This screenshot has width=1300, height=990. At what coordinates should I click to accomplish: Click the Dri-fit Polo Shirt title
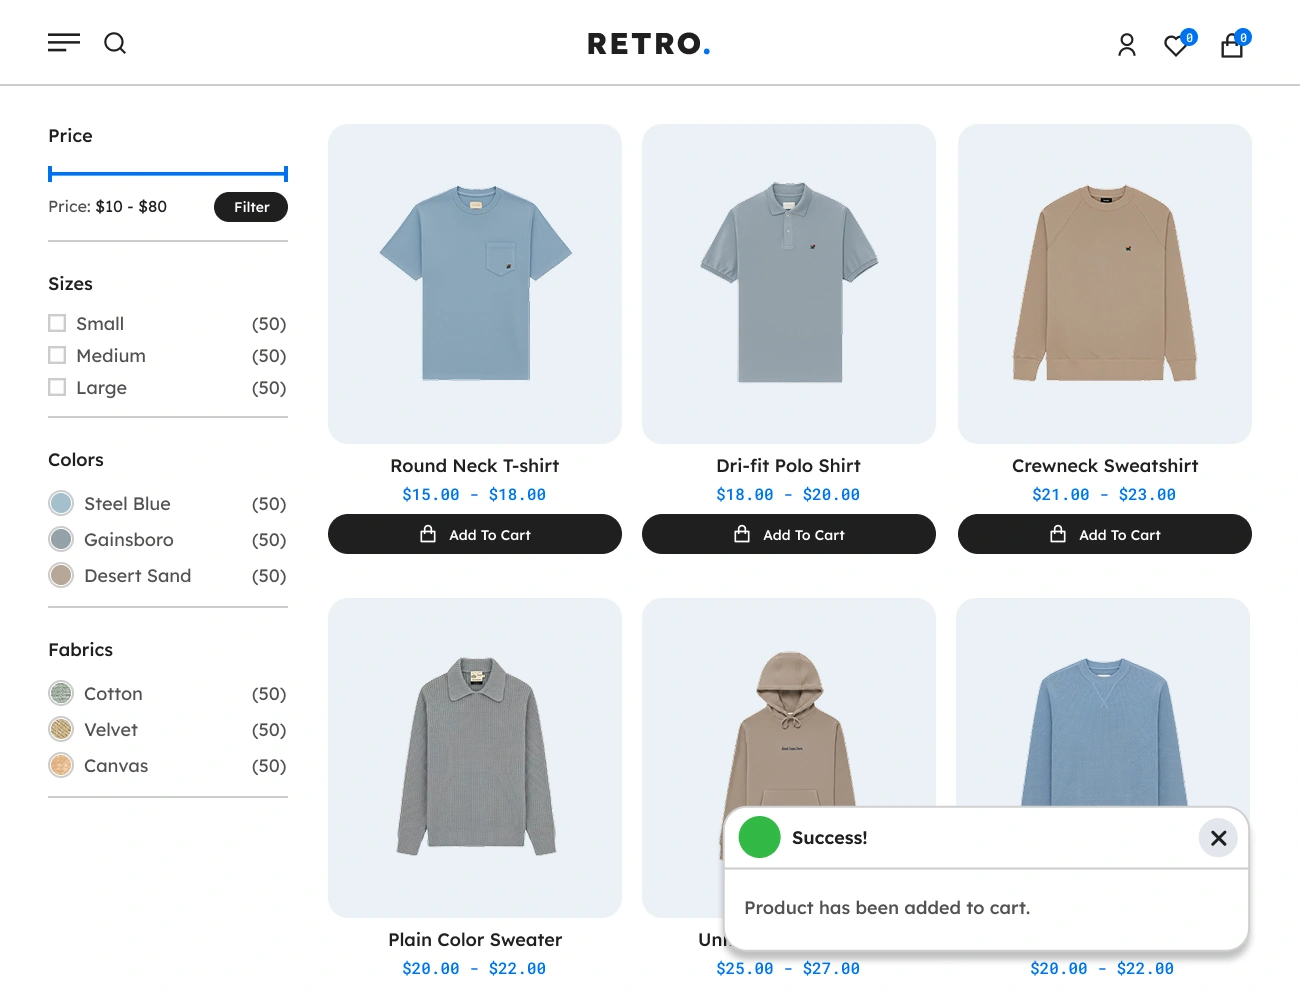pos(789,466)
